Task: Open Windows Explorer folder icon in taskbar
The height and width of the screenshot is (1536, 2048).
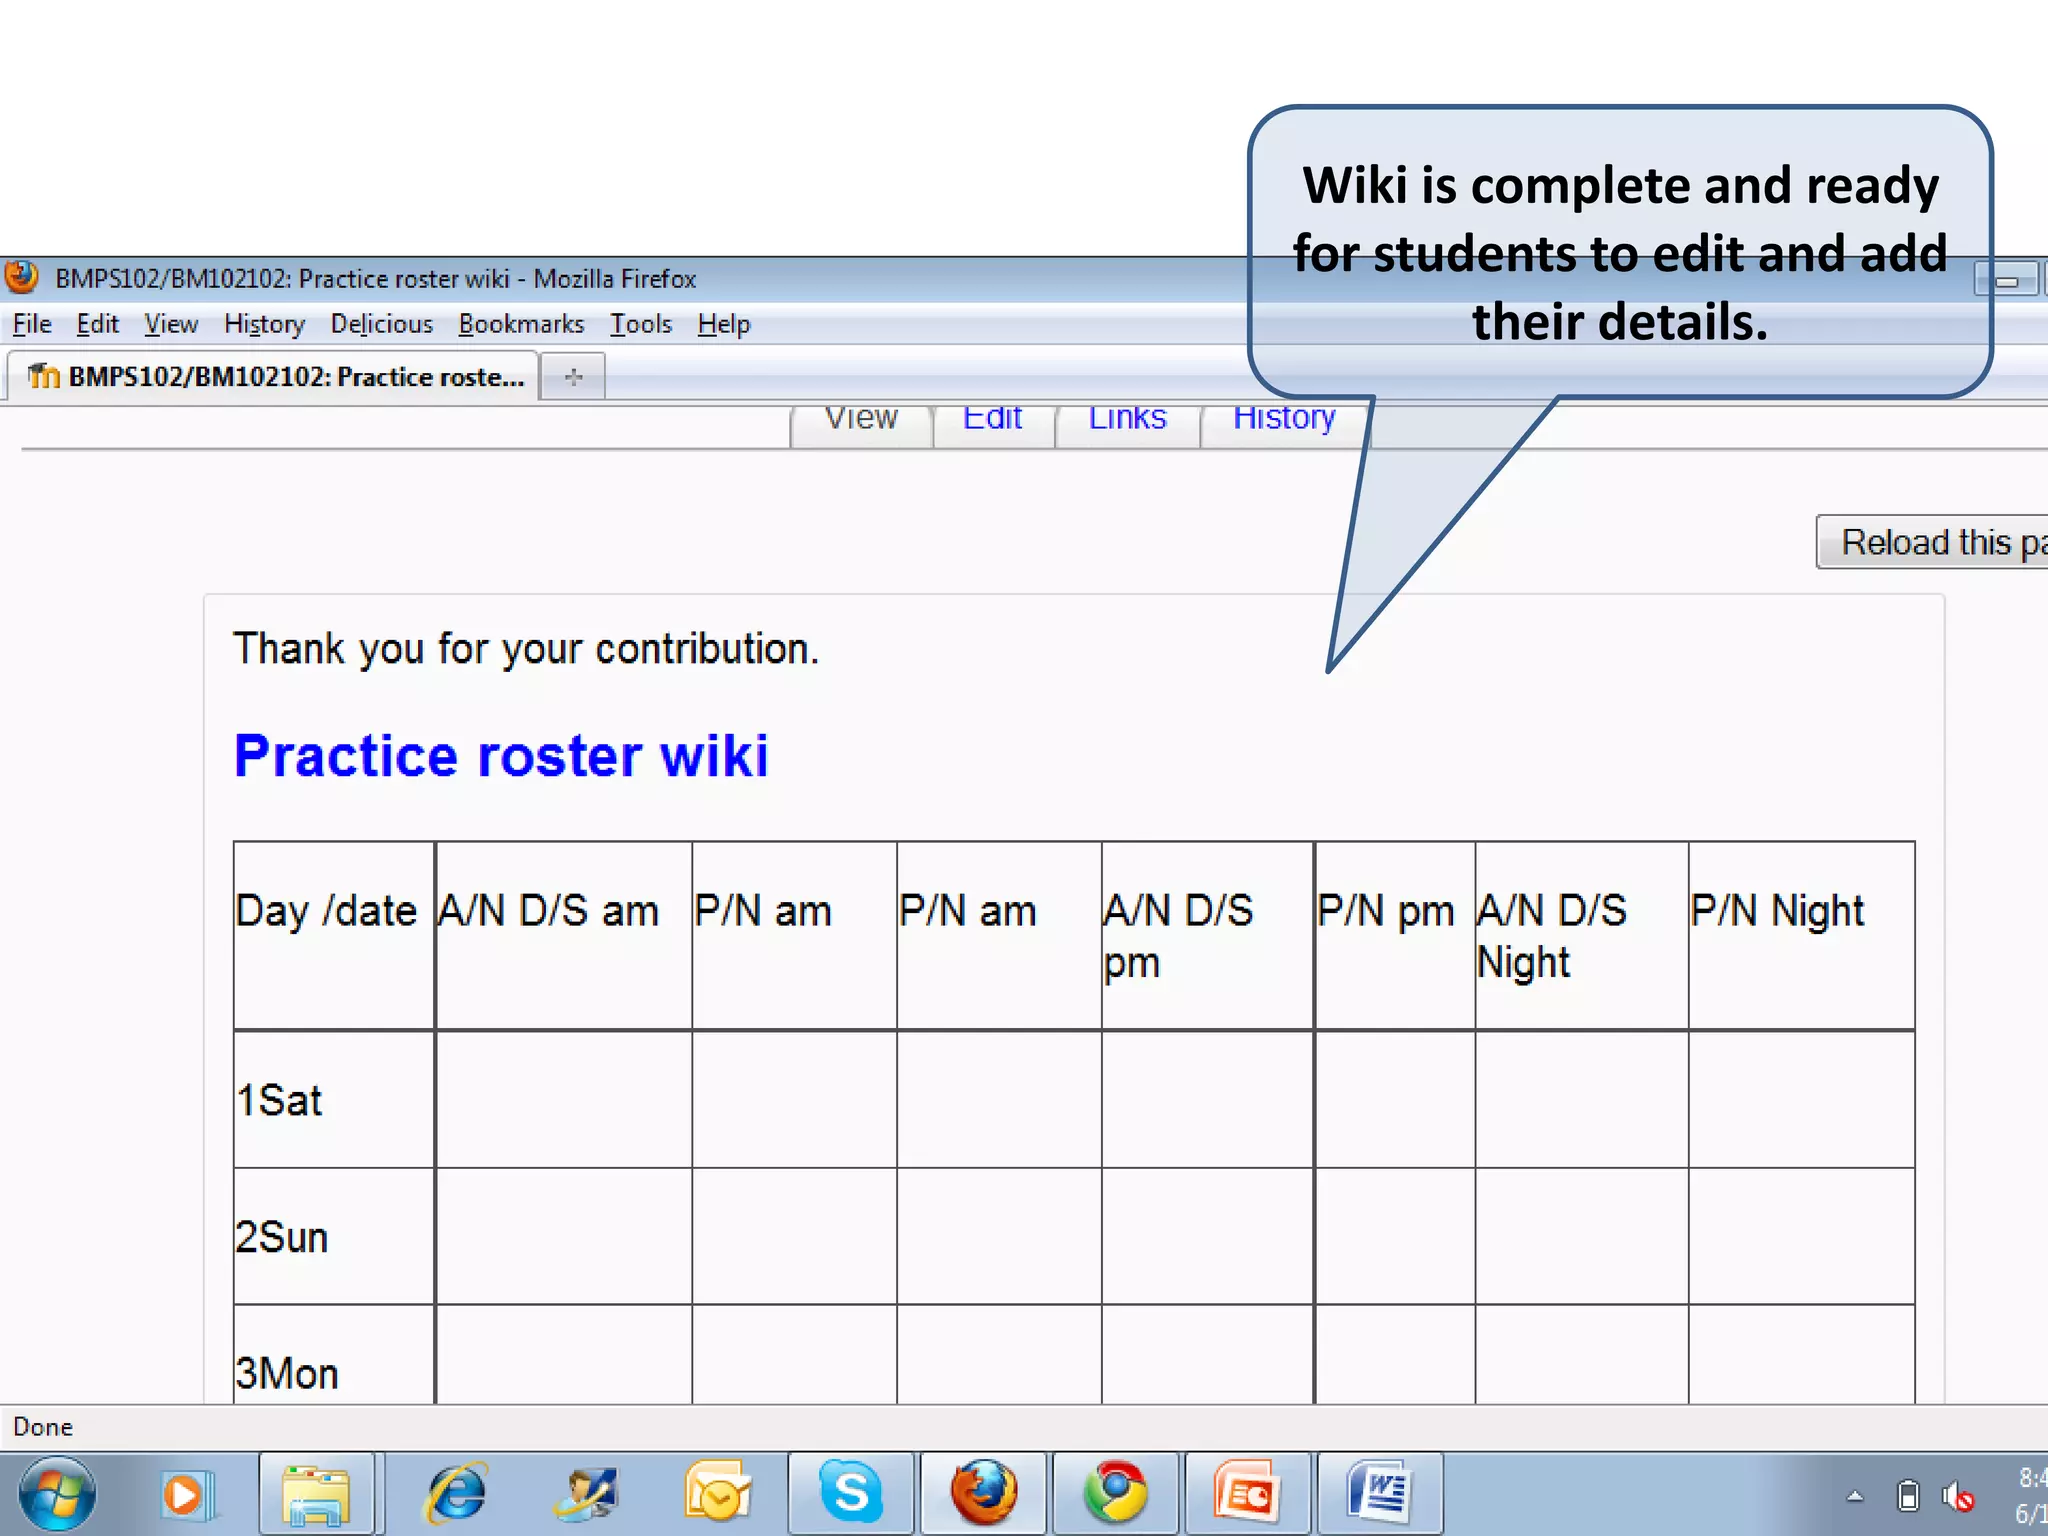Action: pos(316,1495)
